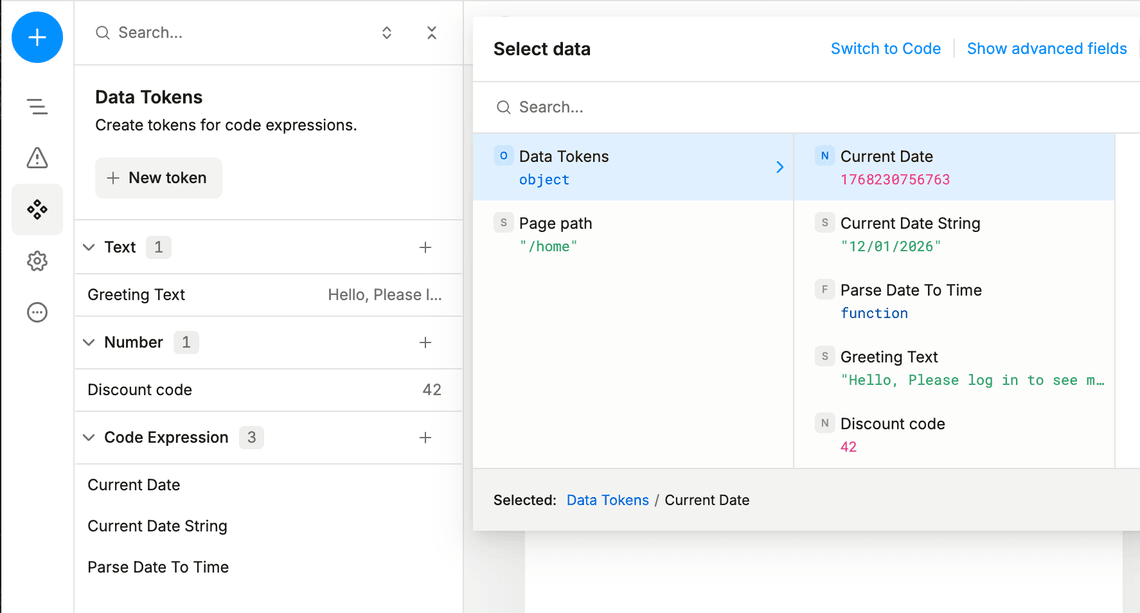1140x613 pixels.
Task: Open the warnings triangle sidebar icon
Action: point(37,158)
